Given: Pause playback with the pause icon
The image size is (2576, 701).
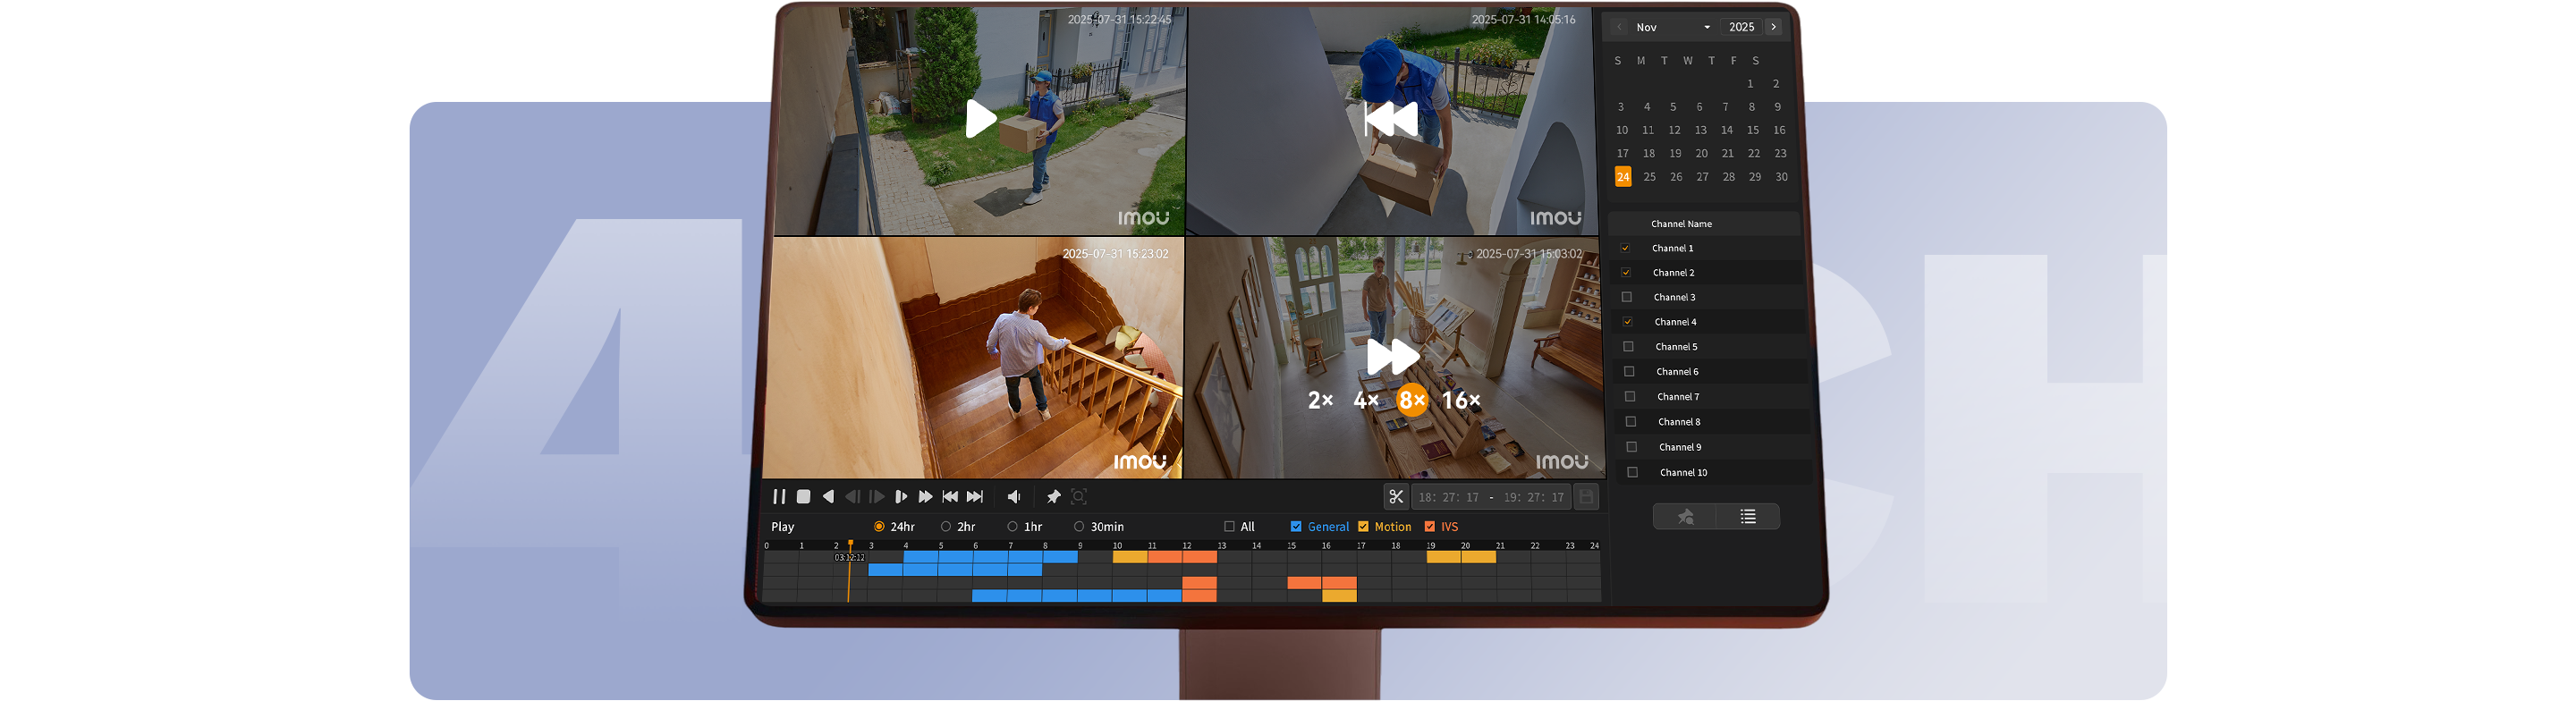Looking at the screenshot, I should tap(778, 497).
